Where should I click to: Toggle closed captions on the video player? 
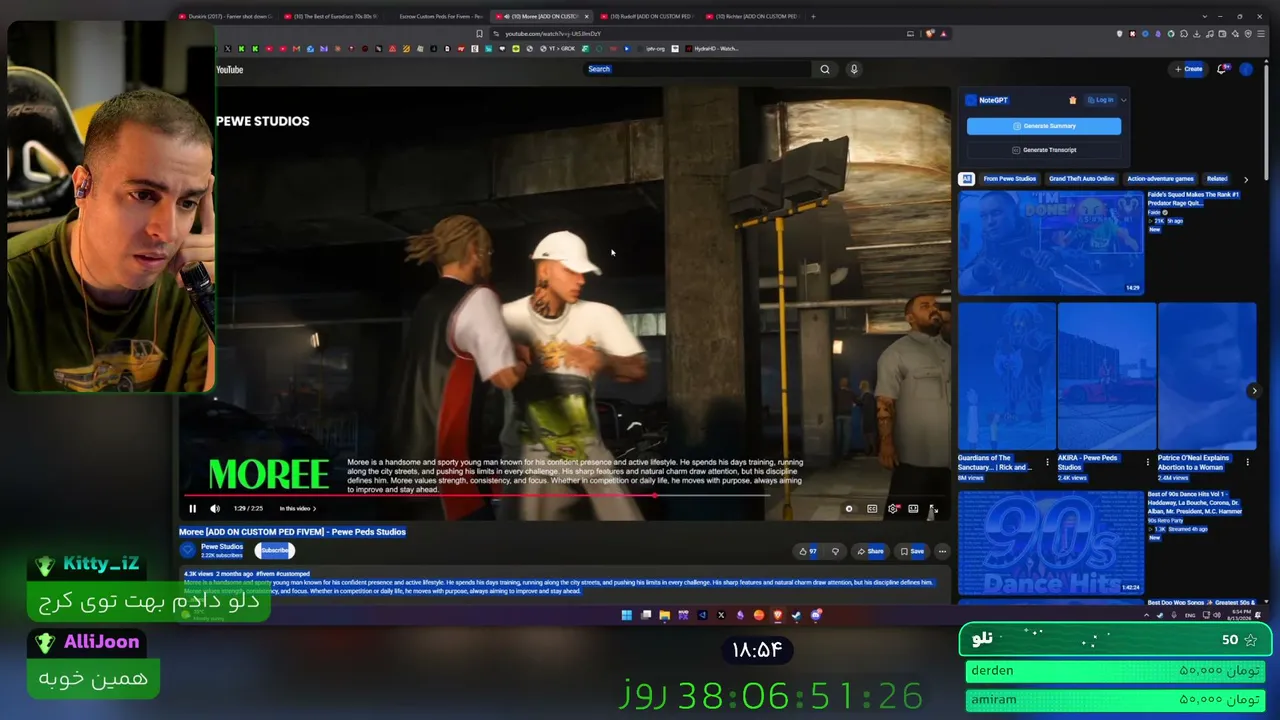tap(872, 509)
